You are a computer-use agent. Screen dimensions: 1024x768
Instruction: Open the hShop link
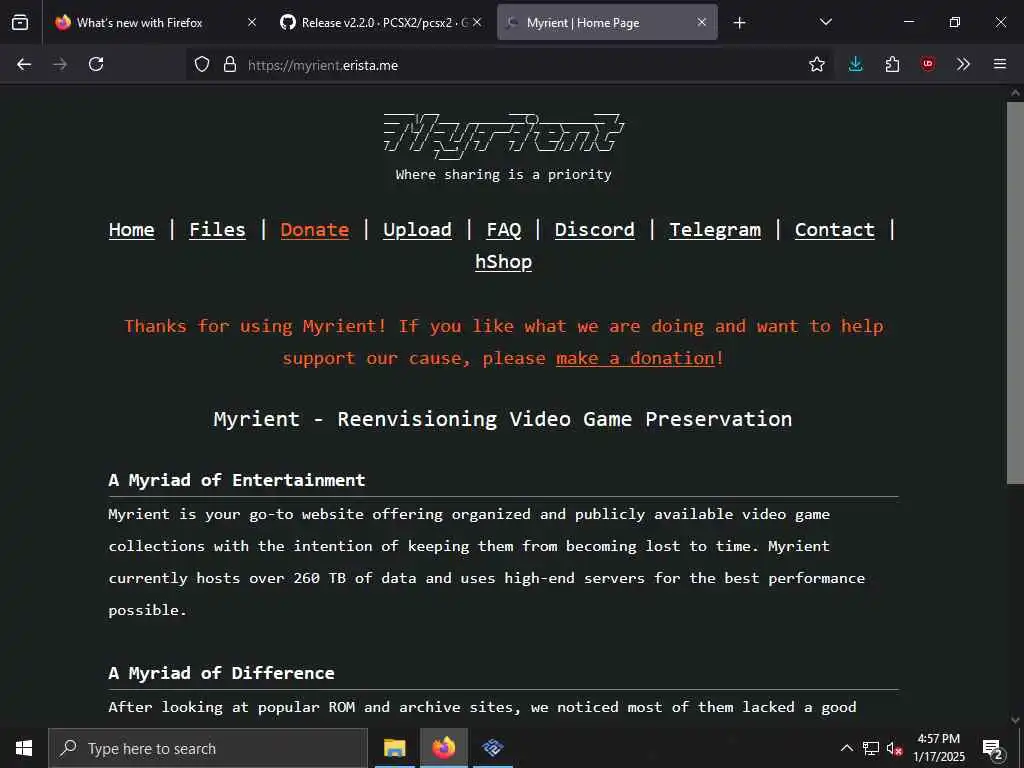click(504, 262)
